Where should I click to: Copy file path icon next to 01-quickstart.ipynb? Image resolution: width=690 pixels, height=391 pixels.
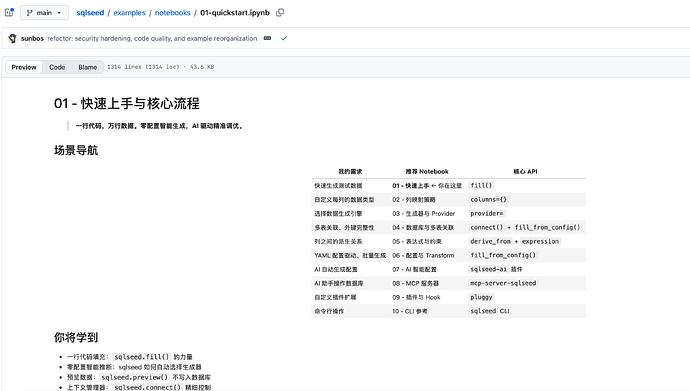(x=280, y=13)
